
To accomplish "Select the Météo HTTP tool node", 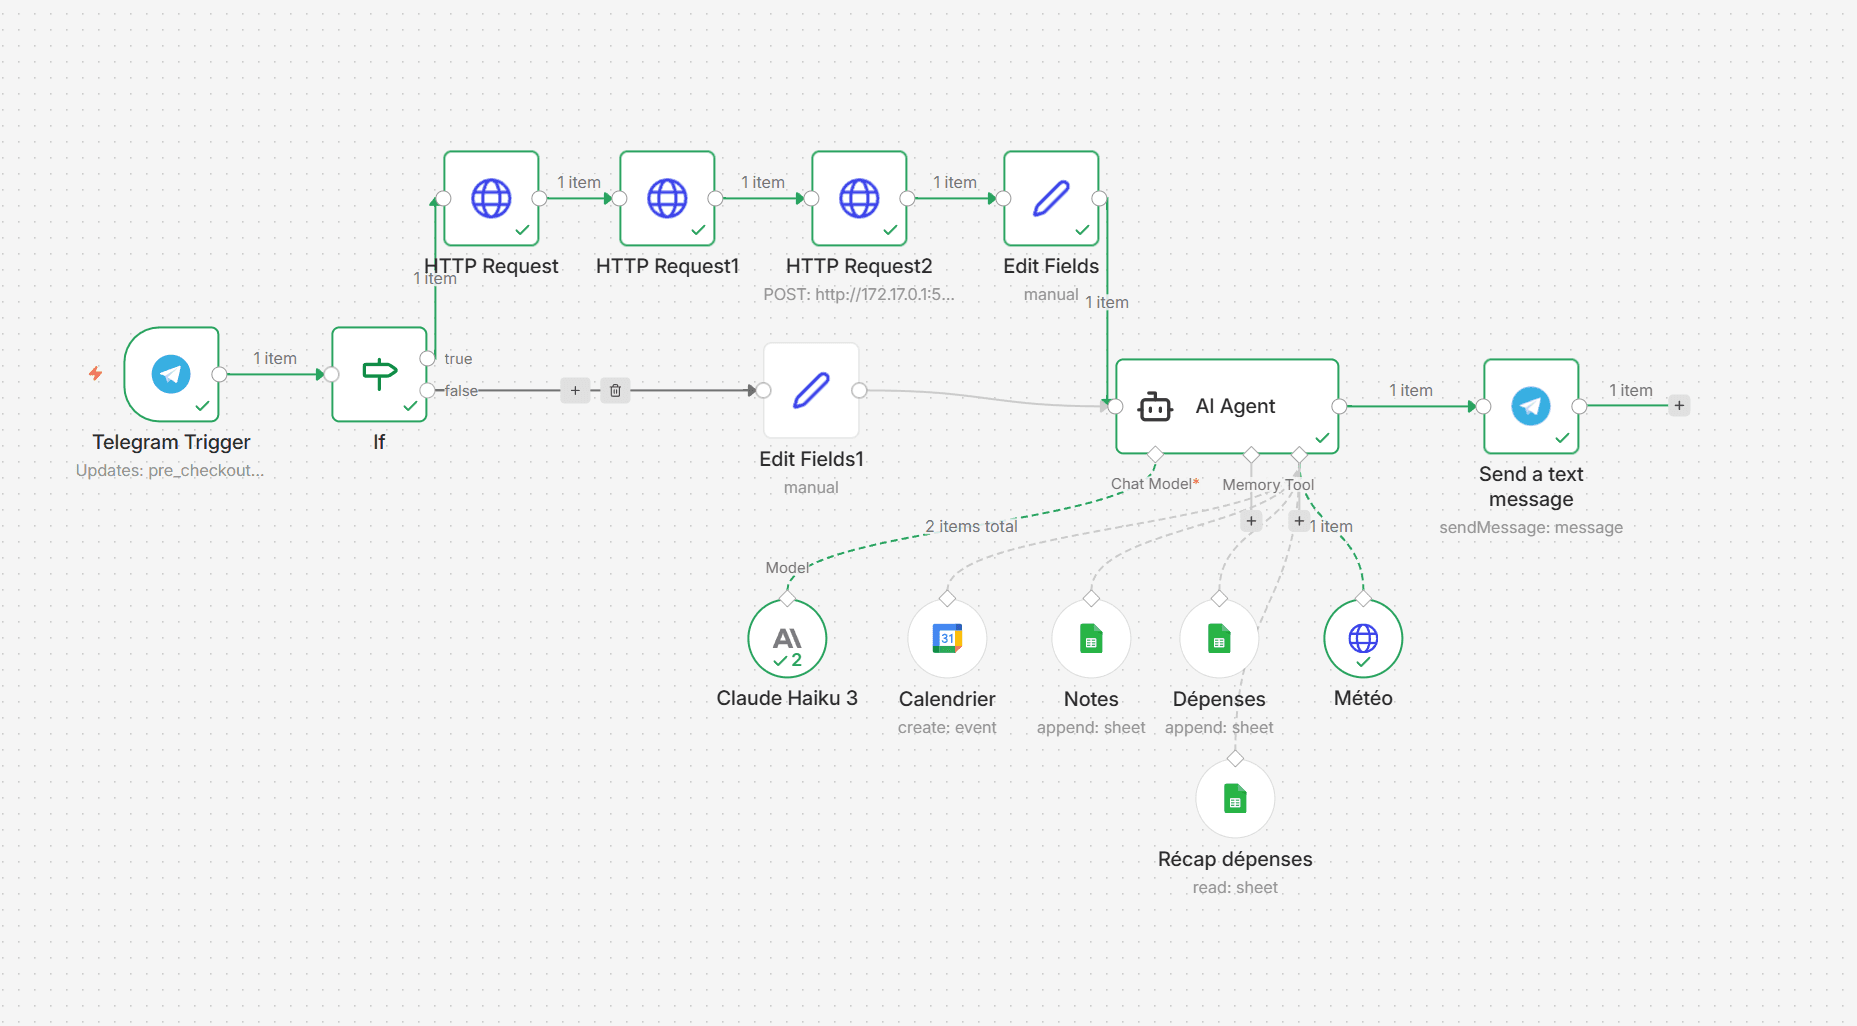I will click(x=1363, y=638).
